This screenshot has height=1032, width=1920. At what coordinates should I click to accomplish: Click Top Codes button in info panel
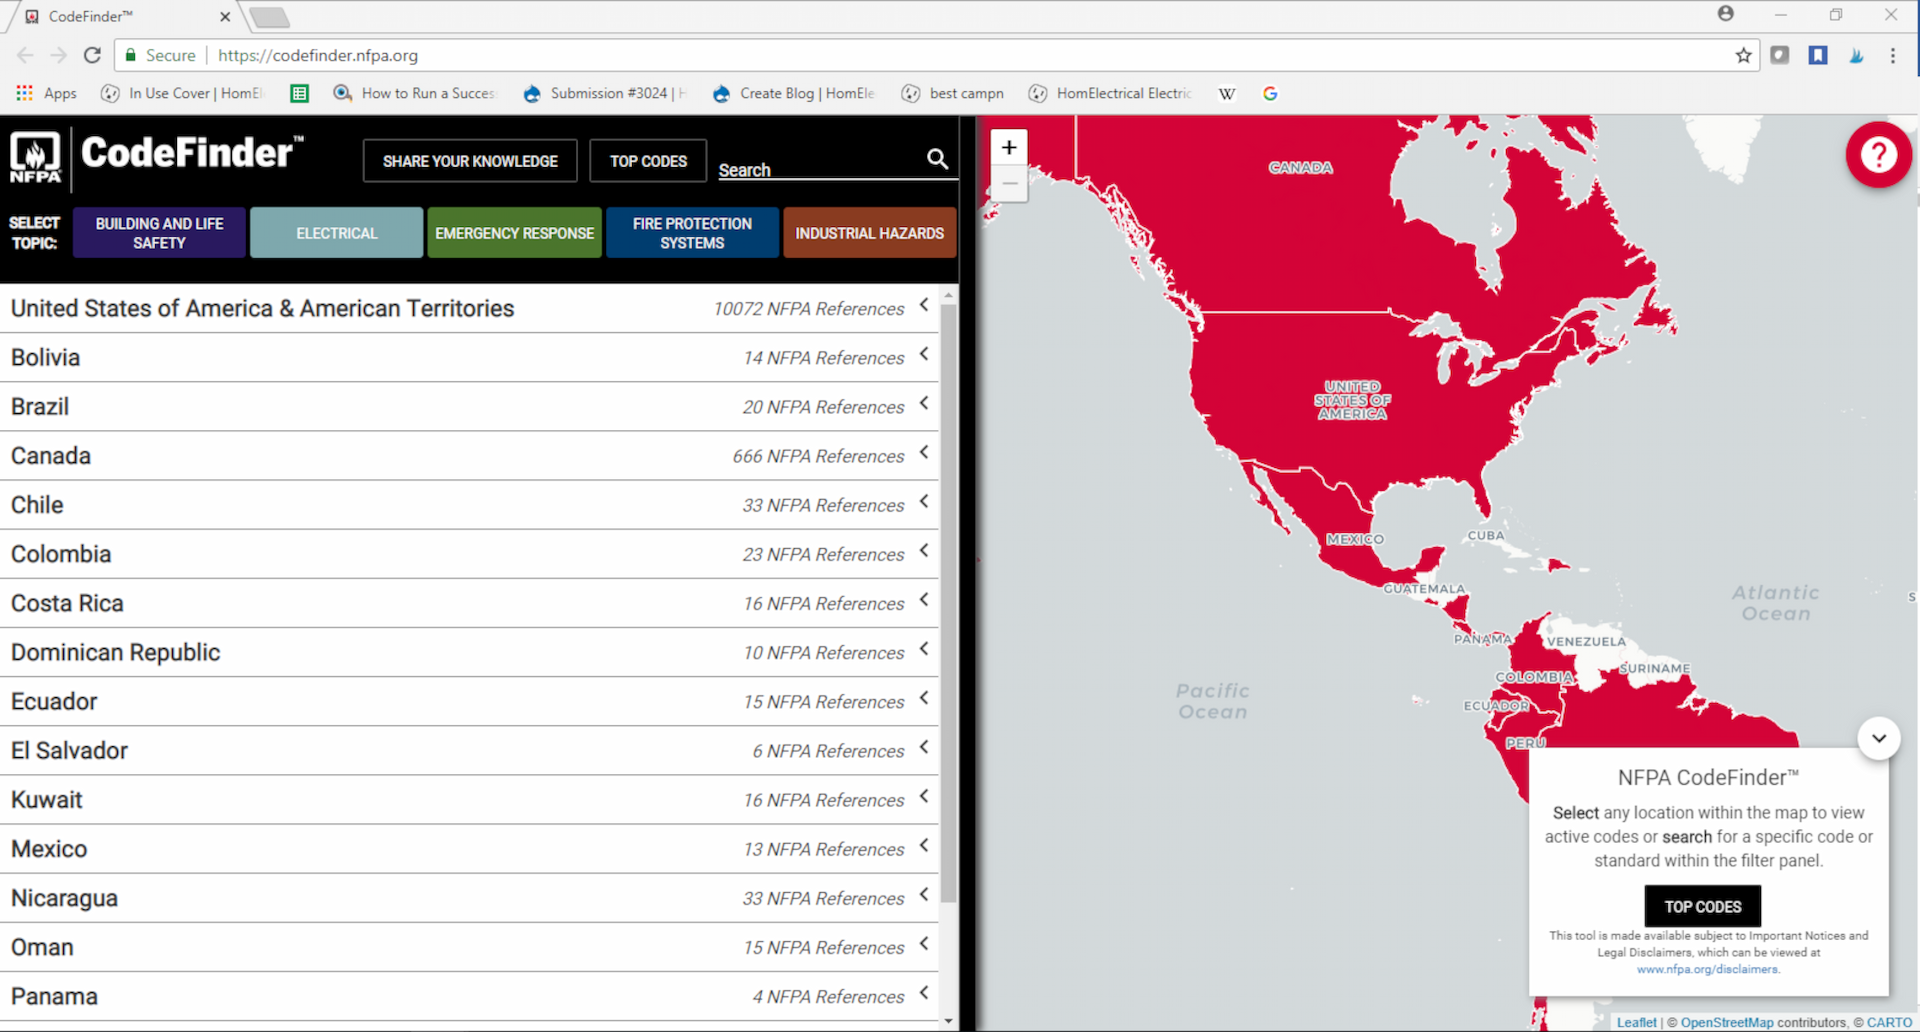(x=1703, y=906)
